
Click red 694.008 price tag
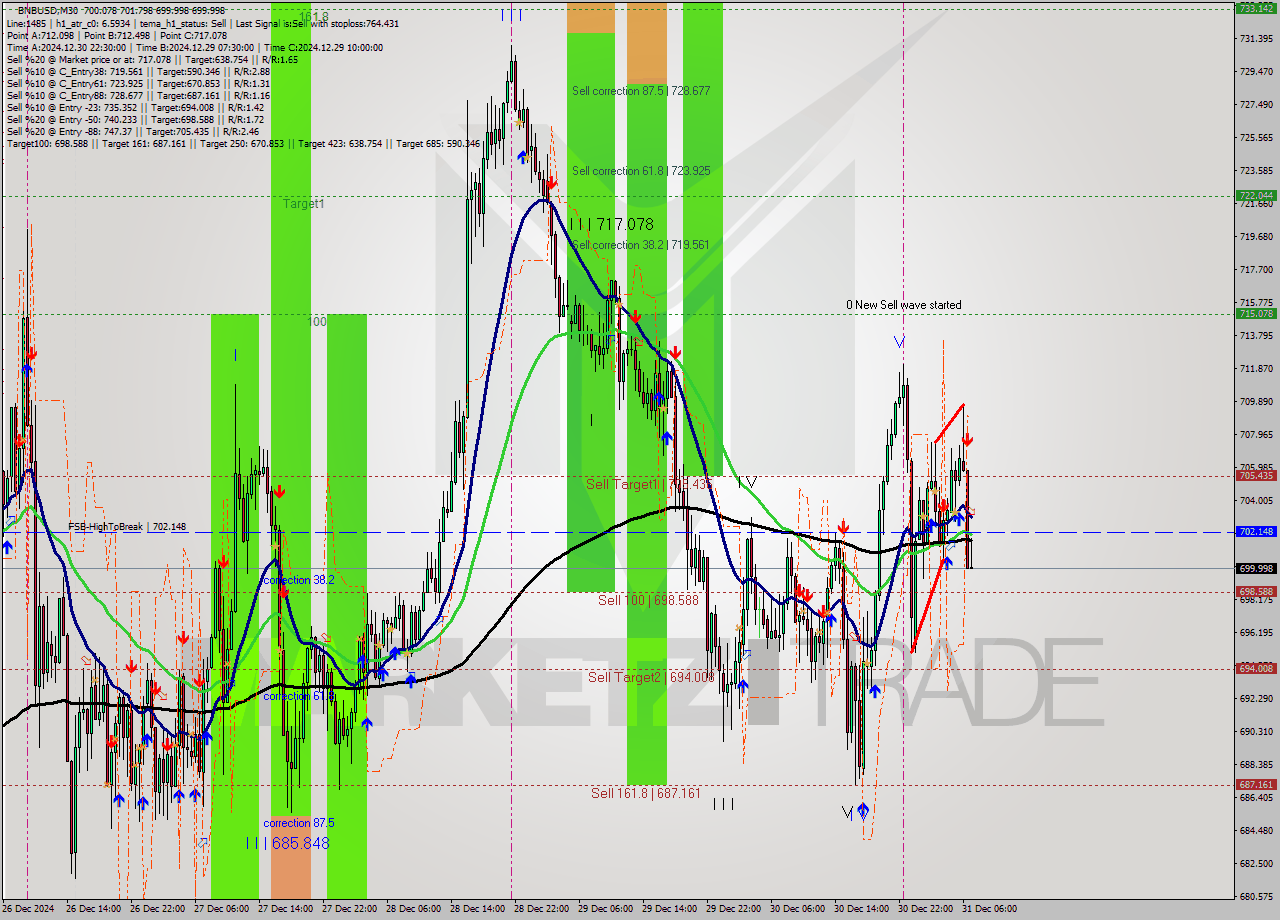pos(1256,669)
